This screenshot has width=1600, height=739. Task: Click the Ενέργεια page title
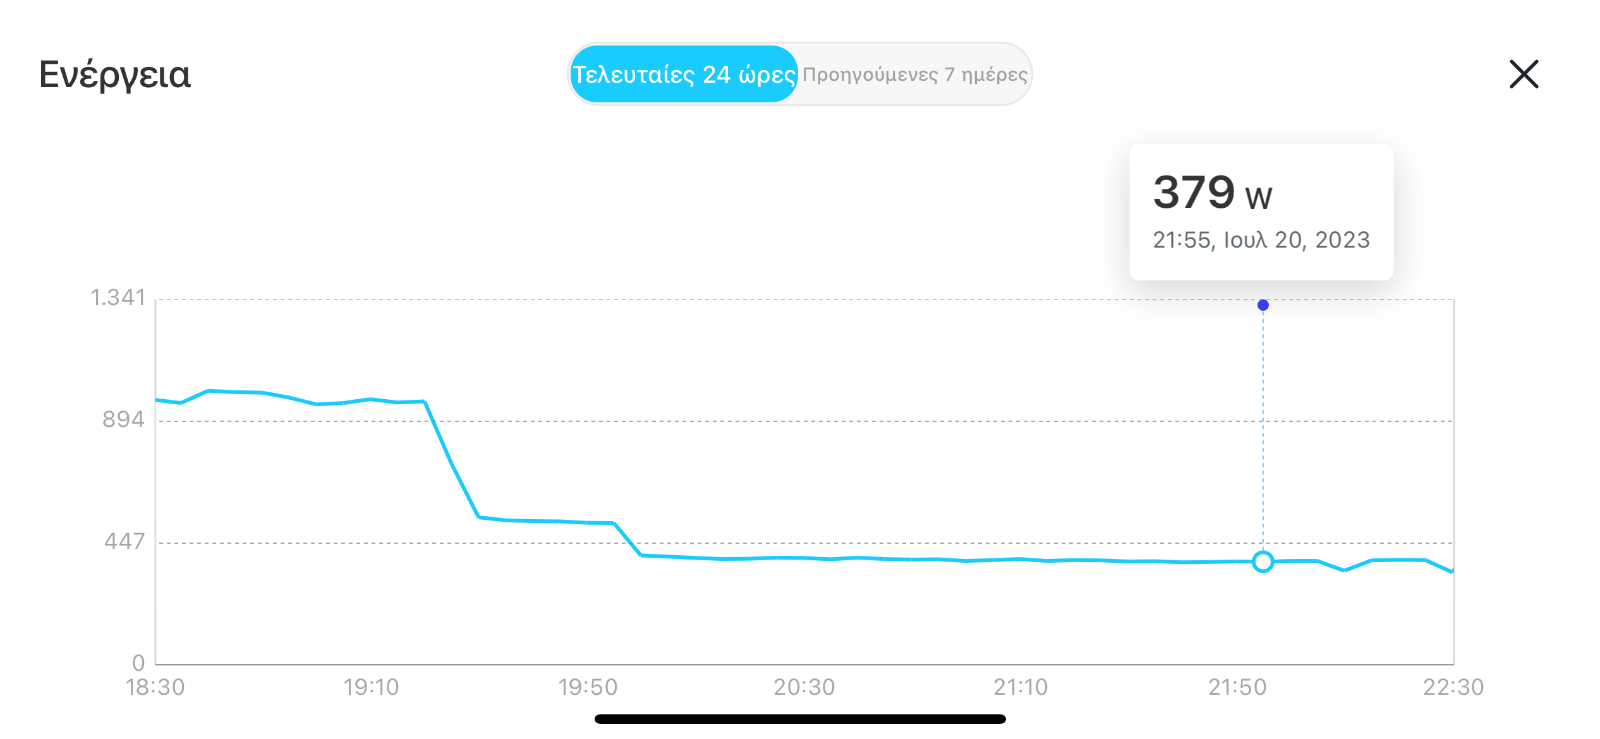[x=115, y=75]
